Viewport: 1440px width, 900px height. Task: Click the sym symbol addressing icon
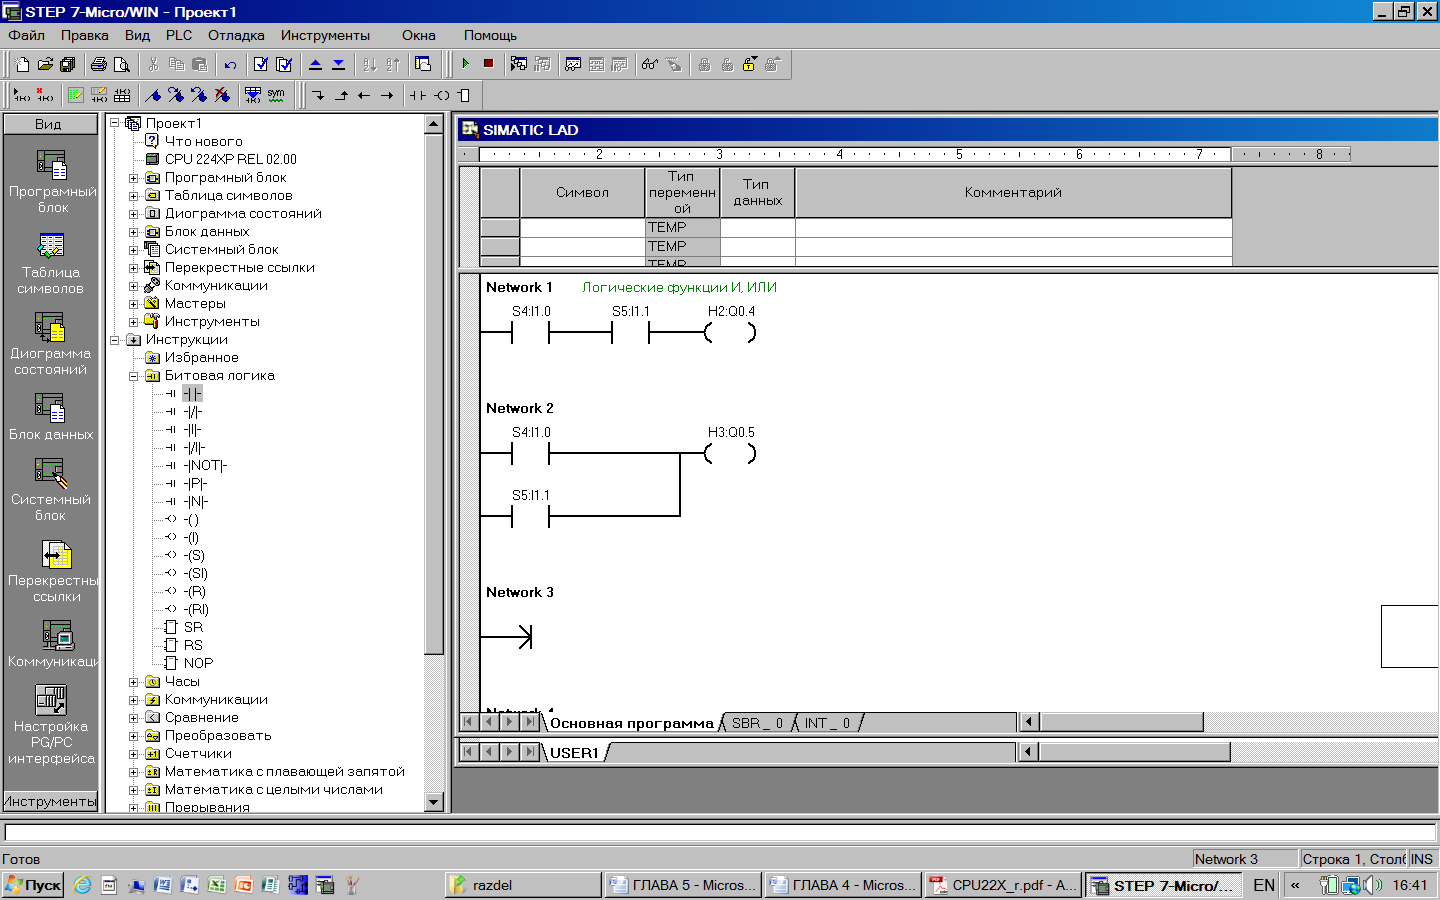pyautogui.click(x=276, y=95)
